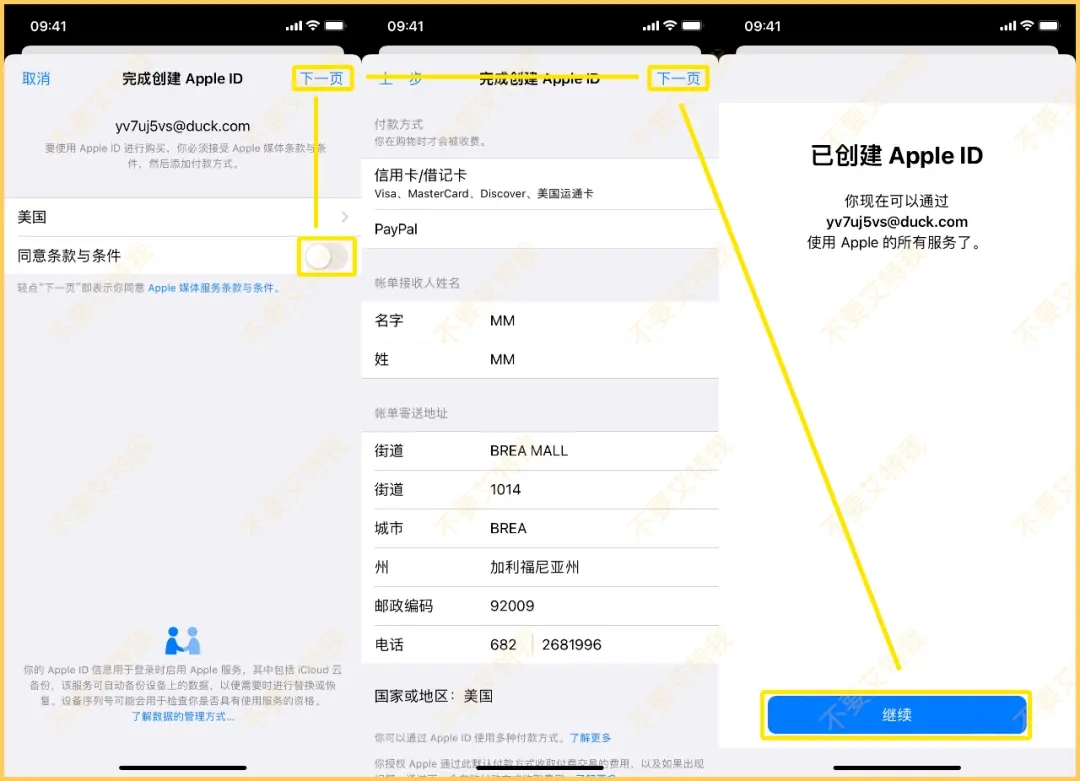The width and height of the screenshot is (1080, 781).
Task: Tap the Wi-Fi icon on the payment screen
Action: (669, 26)
